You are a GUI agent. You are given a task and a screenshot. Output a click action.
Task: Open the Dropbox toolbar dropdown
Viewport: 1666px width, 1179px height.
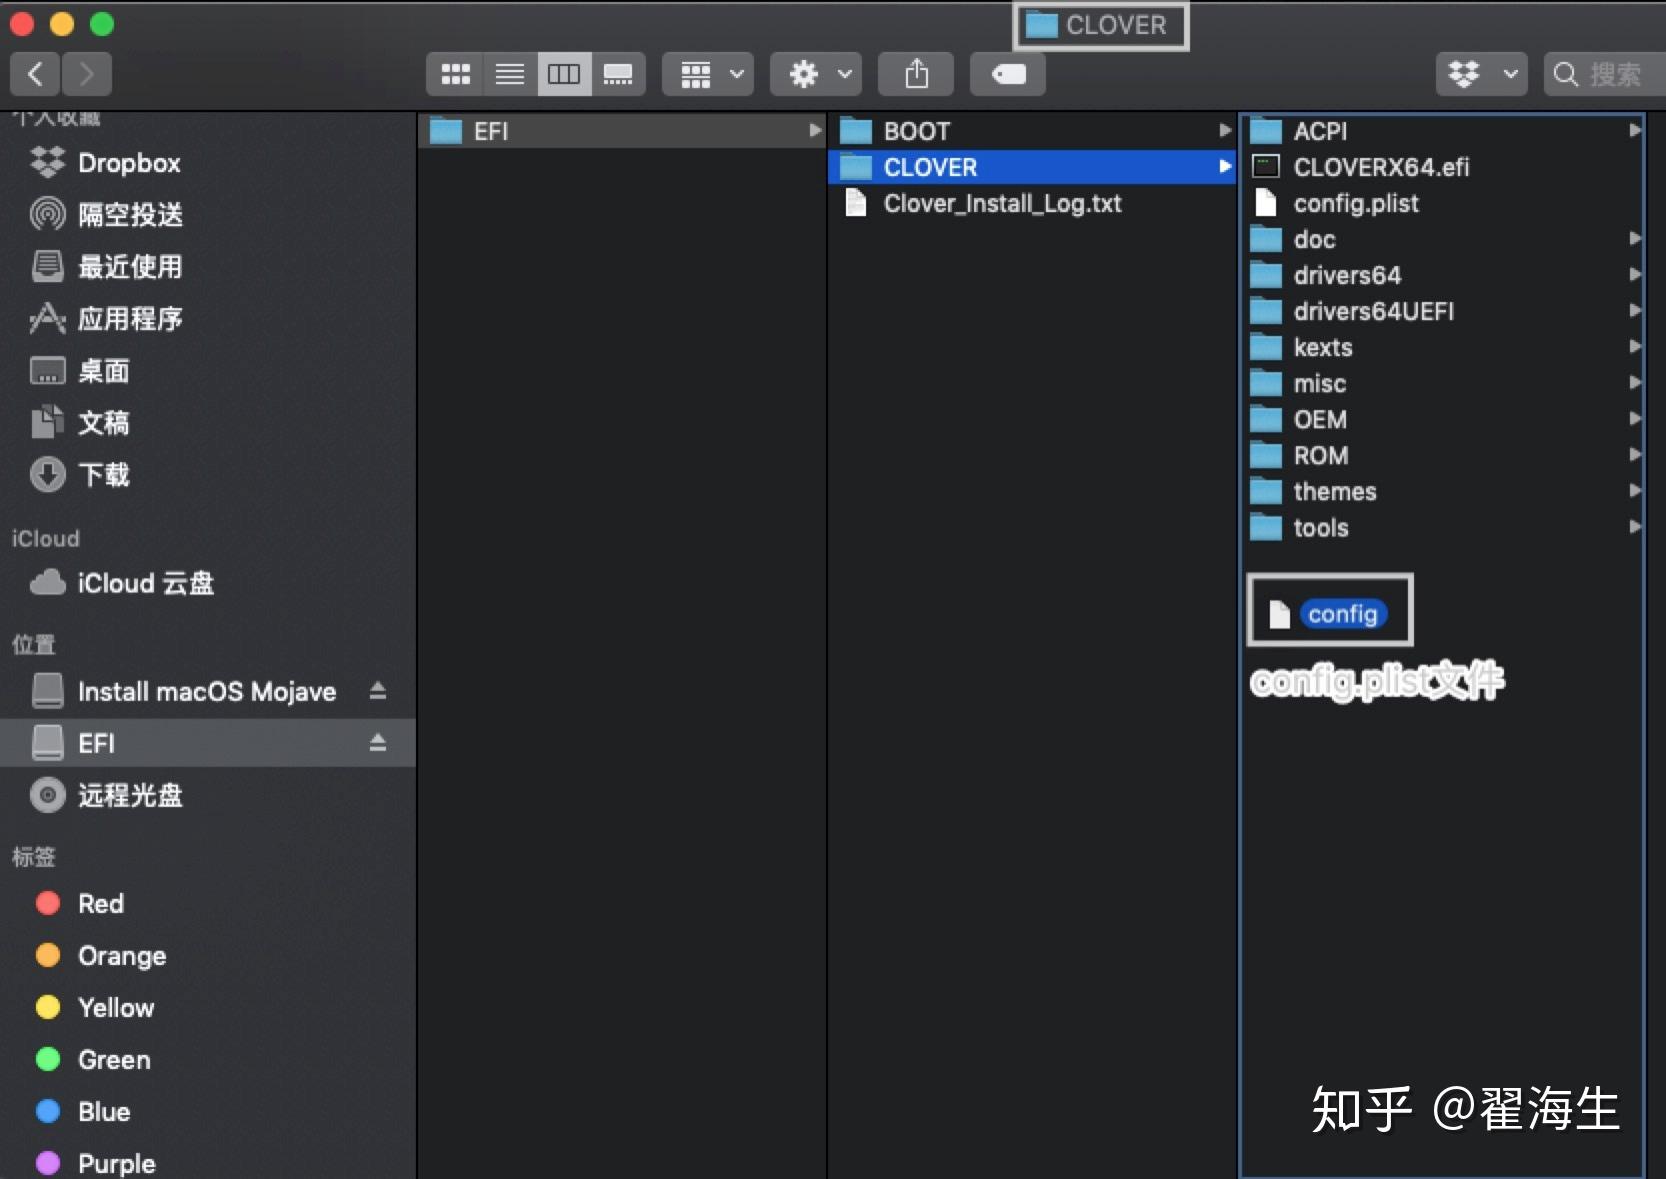[x=1482, y=74]
